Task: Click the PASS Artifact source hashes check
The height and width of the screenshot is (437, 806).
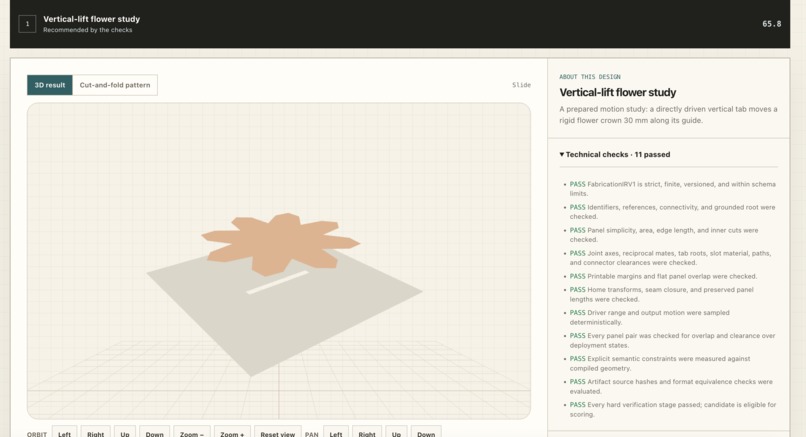Action: tap(671, 387)
